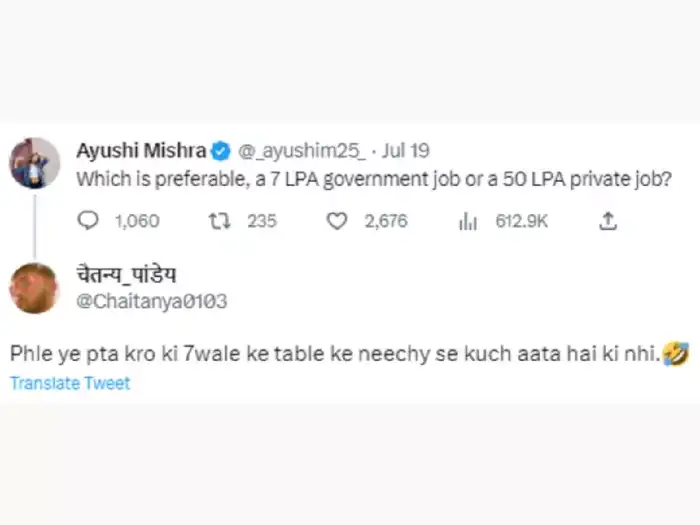Click the 2,676 likes count

tap(386, 221)
